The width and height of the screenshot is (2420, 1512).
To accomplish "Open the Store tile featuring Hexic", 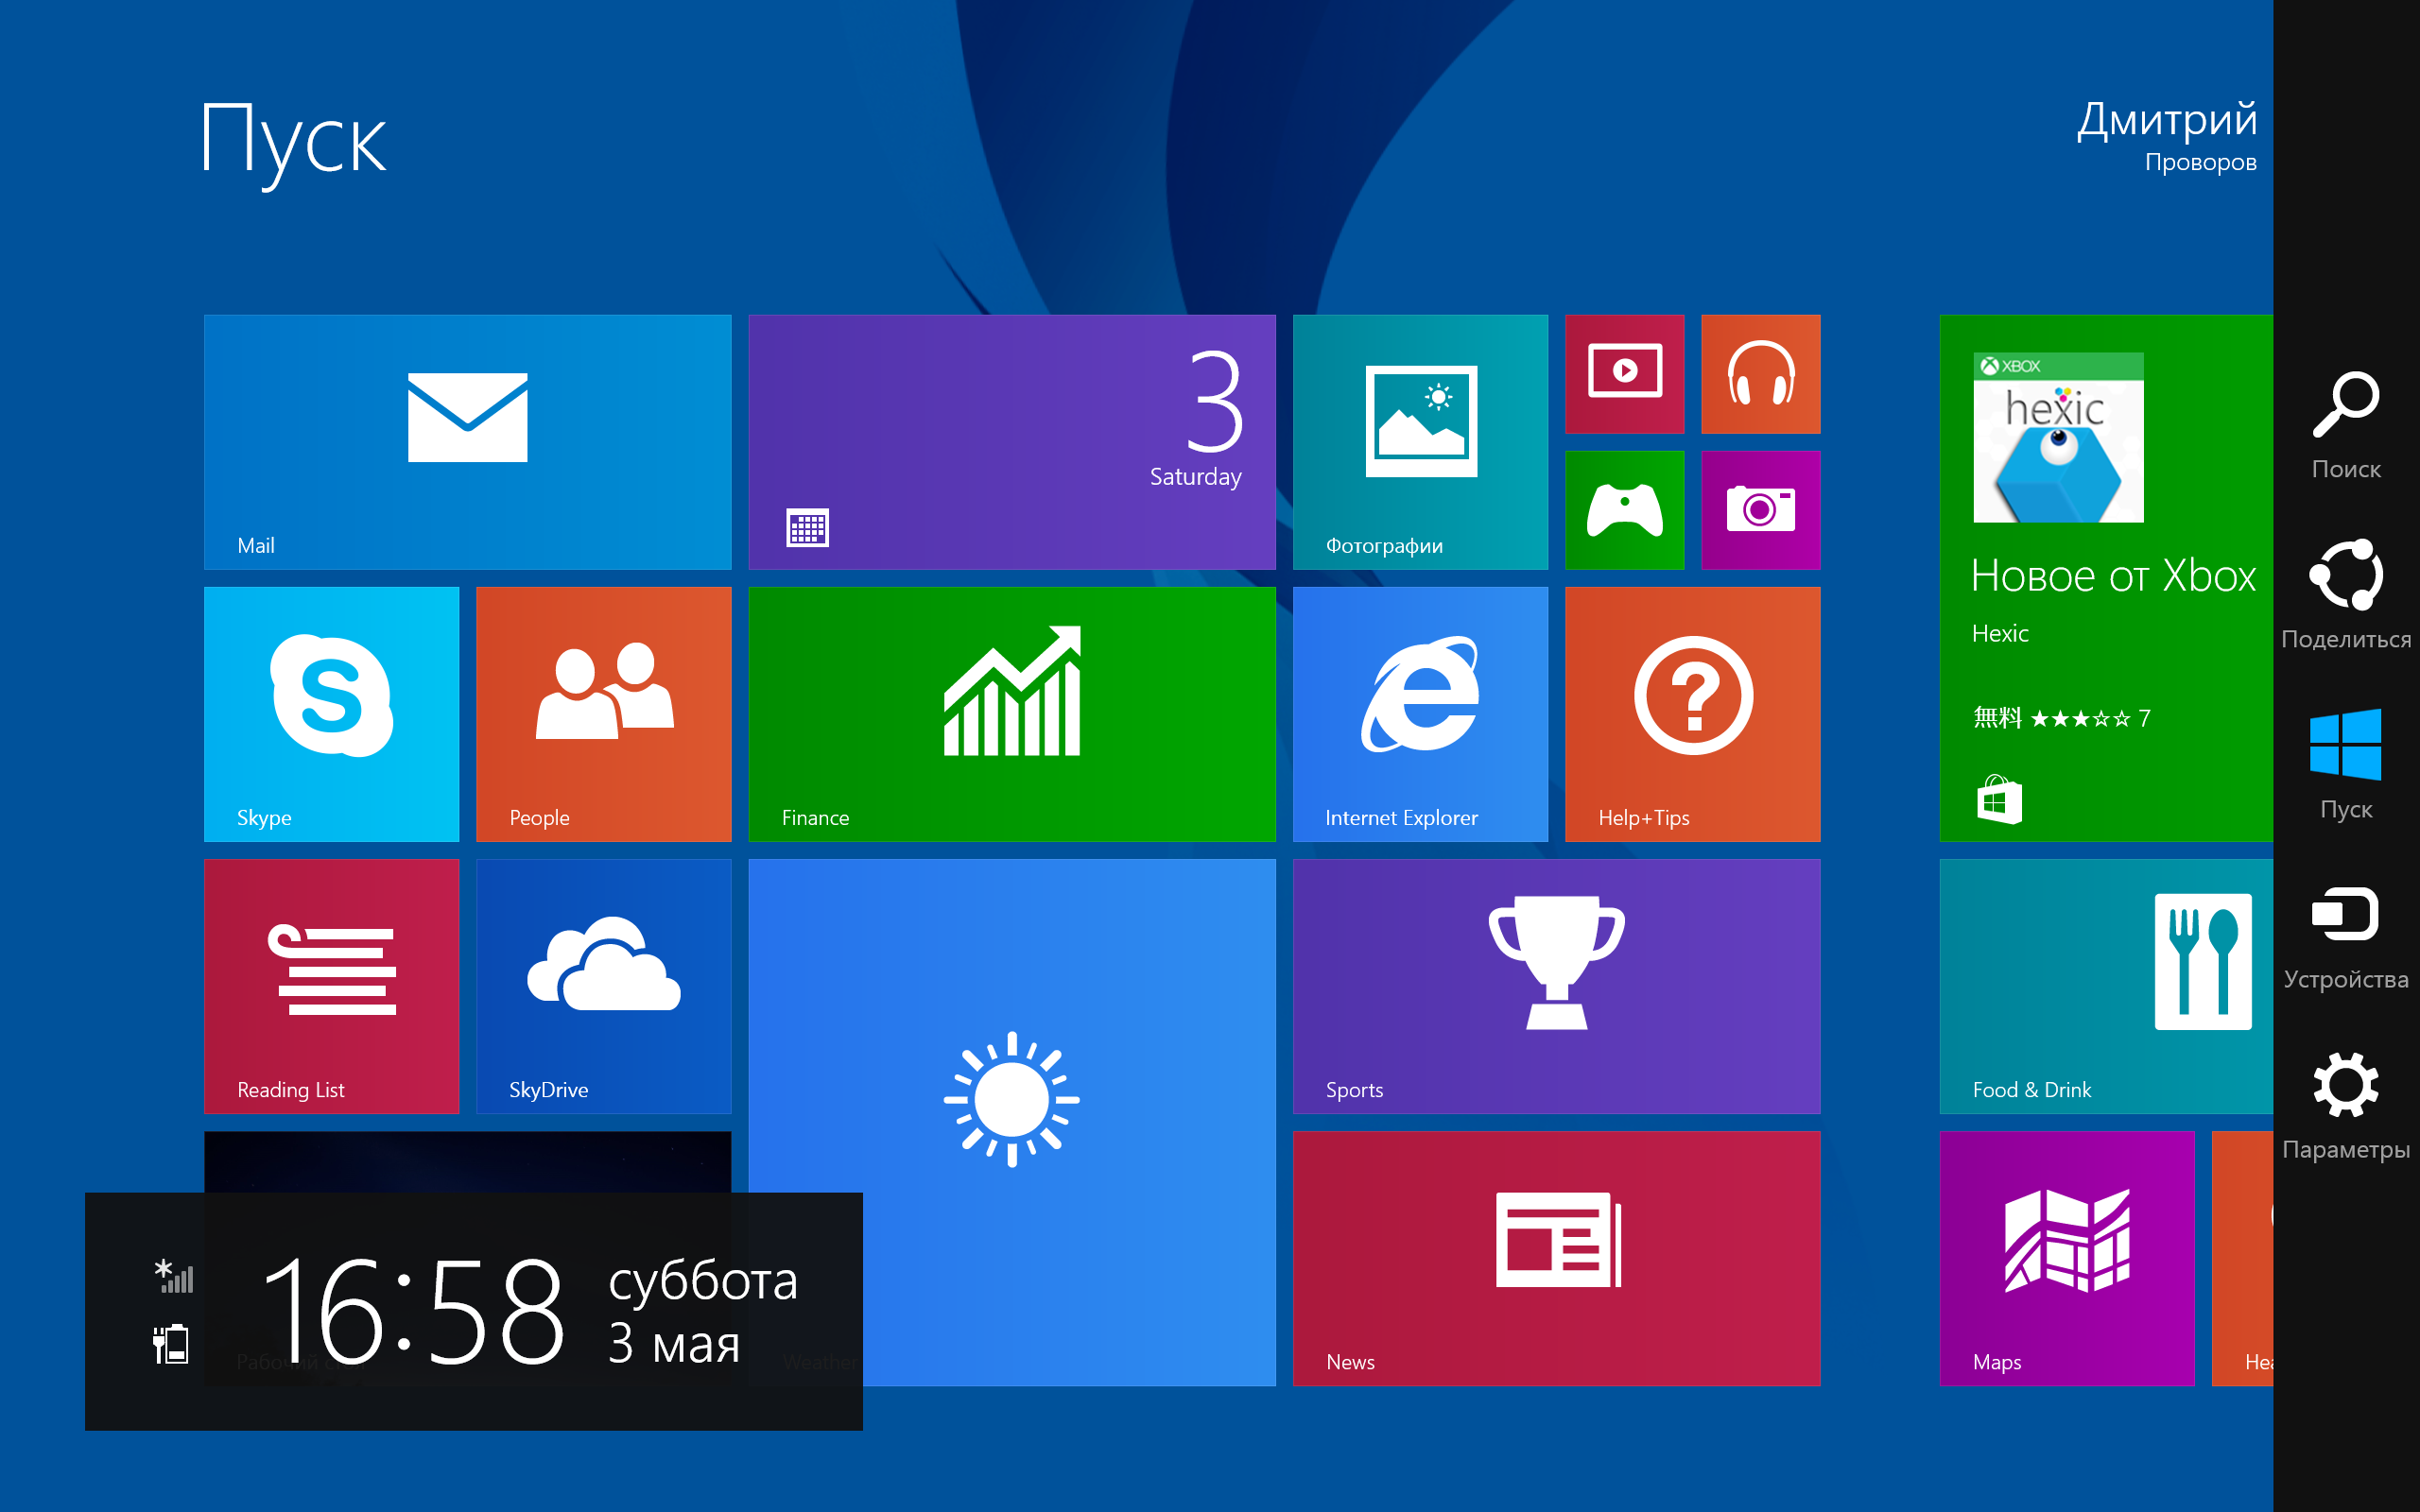I will tap(2106, 578).
